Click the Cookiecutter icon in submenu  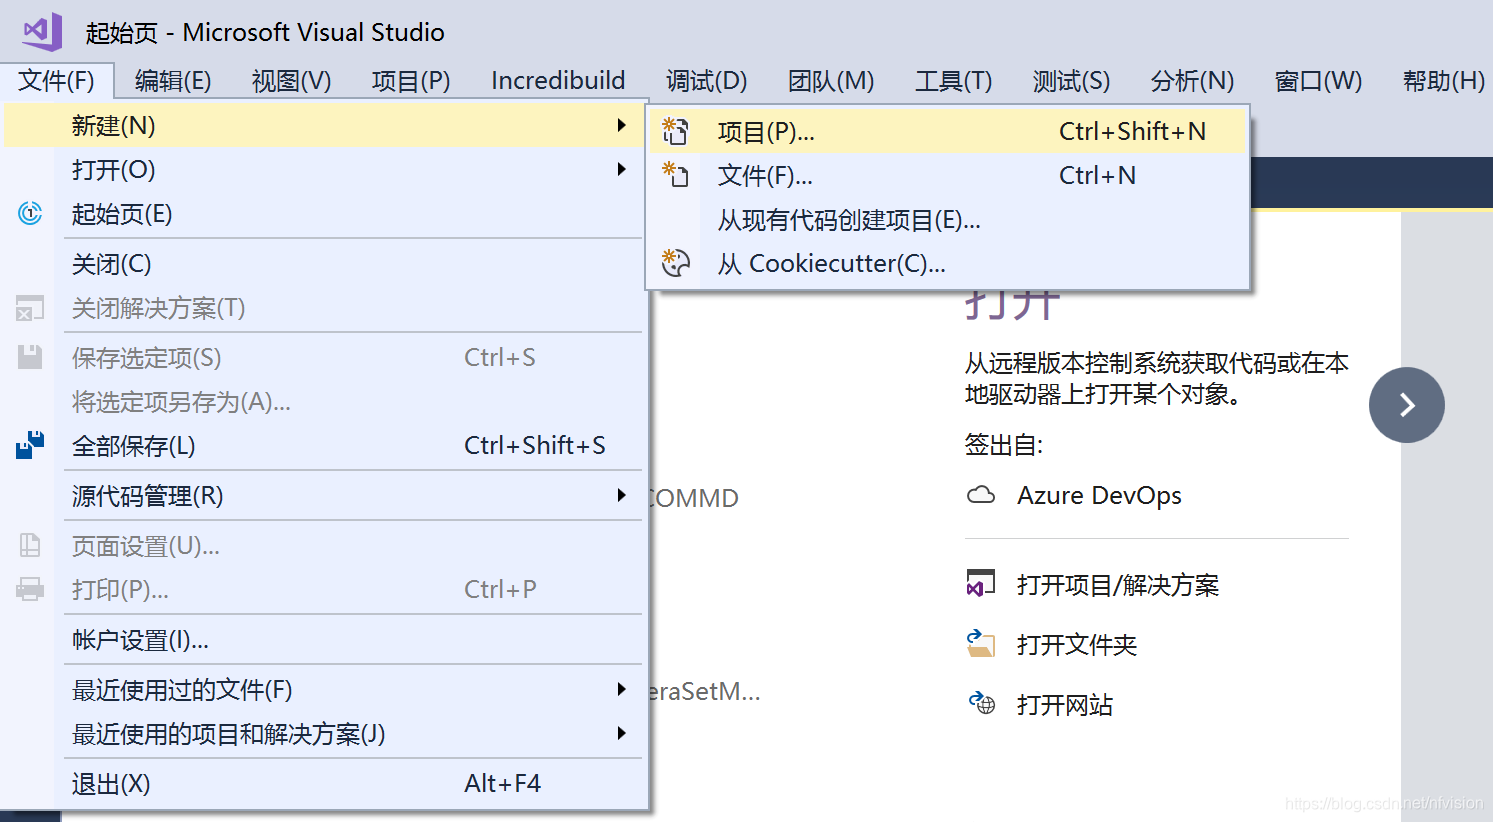676,263
